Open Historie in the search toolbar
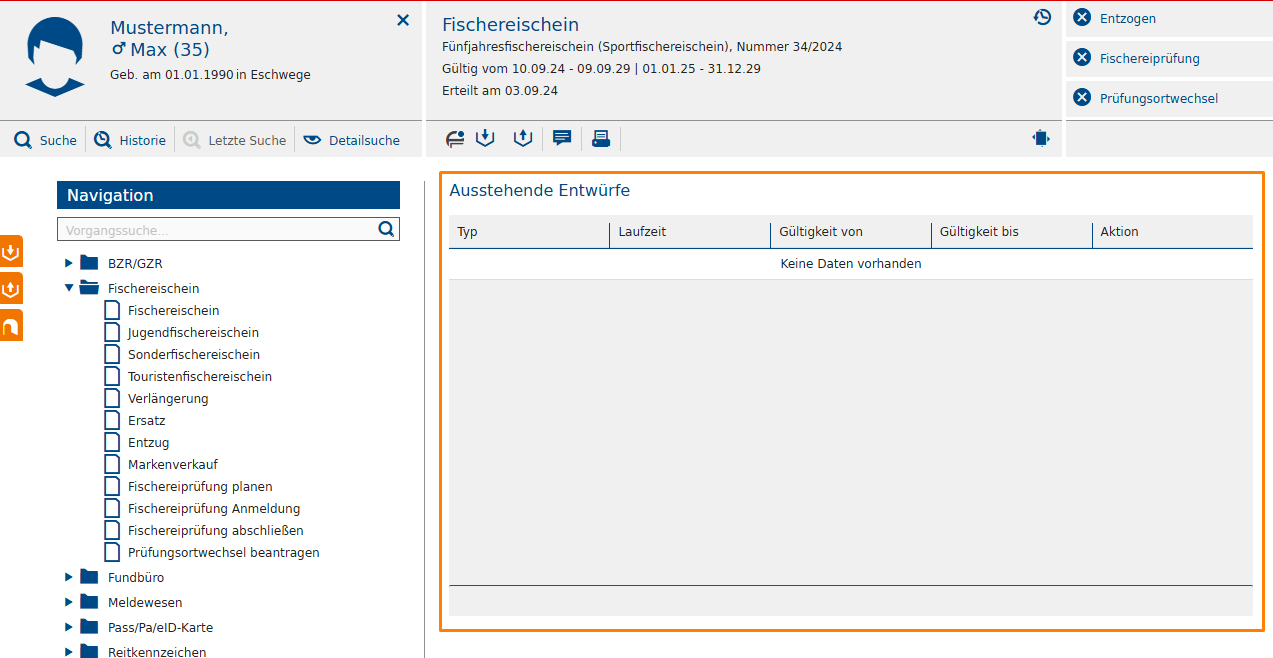 (130, 141)
